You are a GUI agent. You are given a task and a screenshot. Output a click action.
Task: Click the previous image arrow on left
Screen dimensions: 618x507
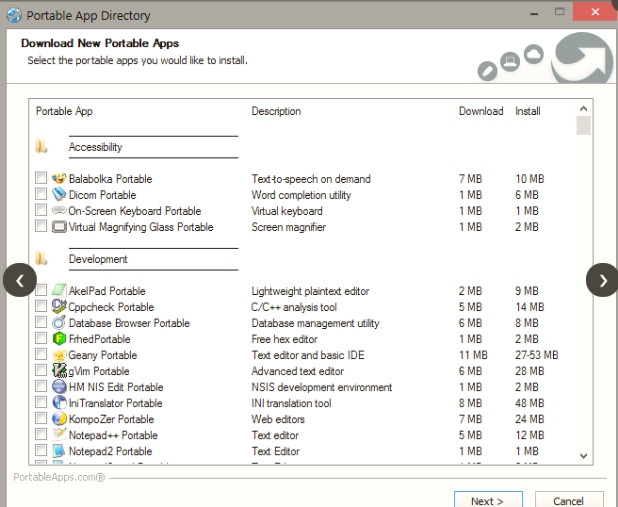pyautogui.click(x=20, y=280)
